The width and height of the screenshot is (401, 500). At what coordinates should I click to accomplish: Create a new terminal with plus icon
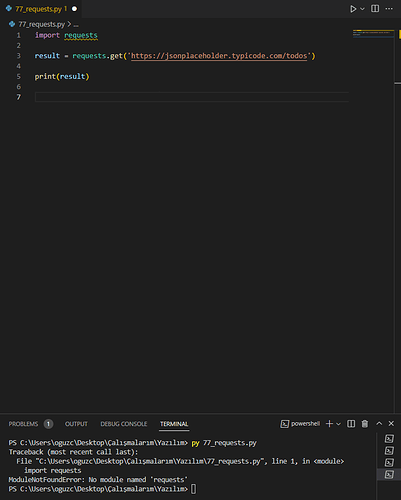(329, 424)
